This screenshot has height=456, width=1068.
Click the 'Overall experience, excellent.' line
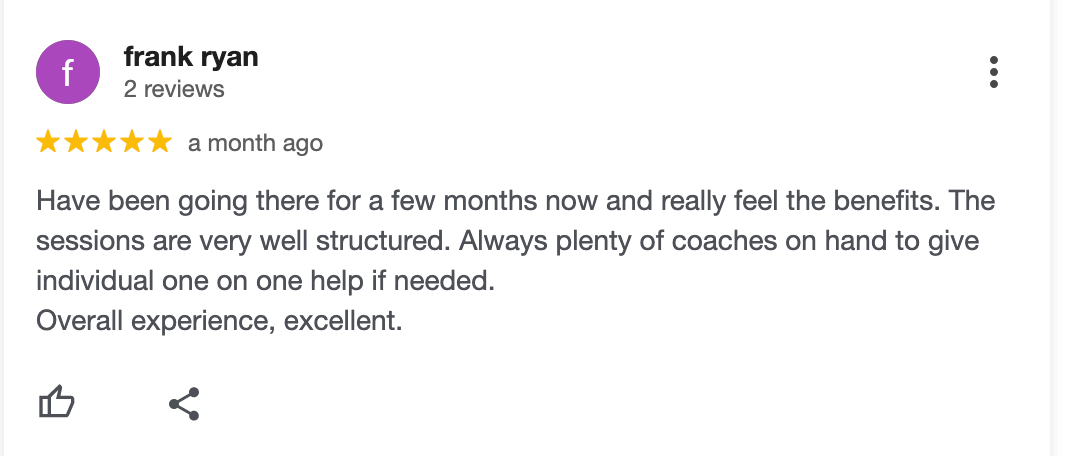tap(219, 322)
